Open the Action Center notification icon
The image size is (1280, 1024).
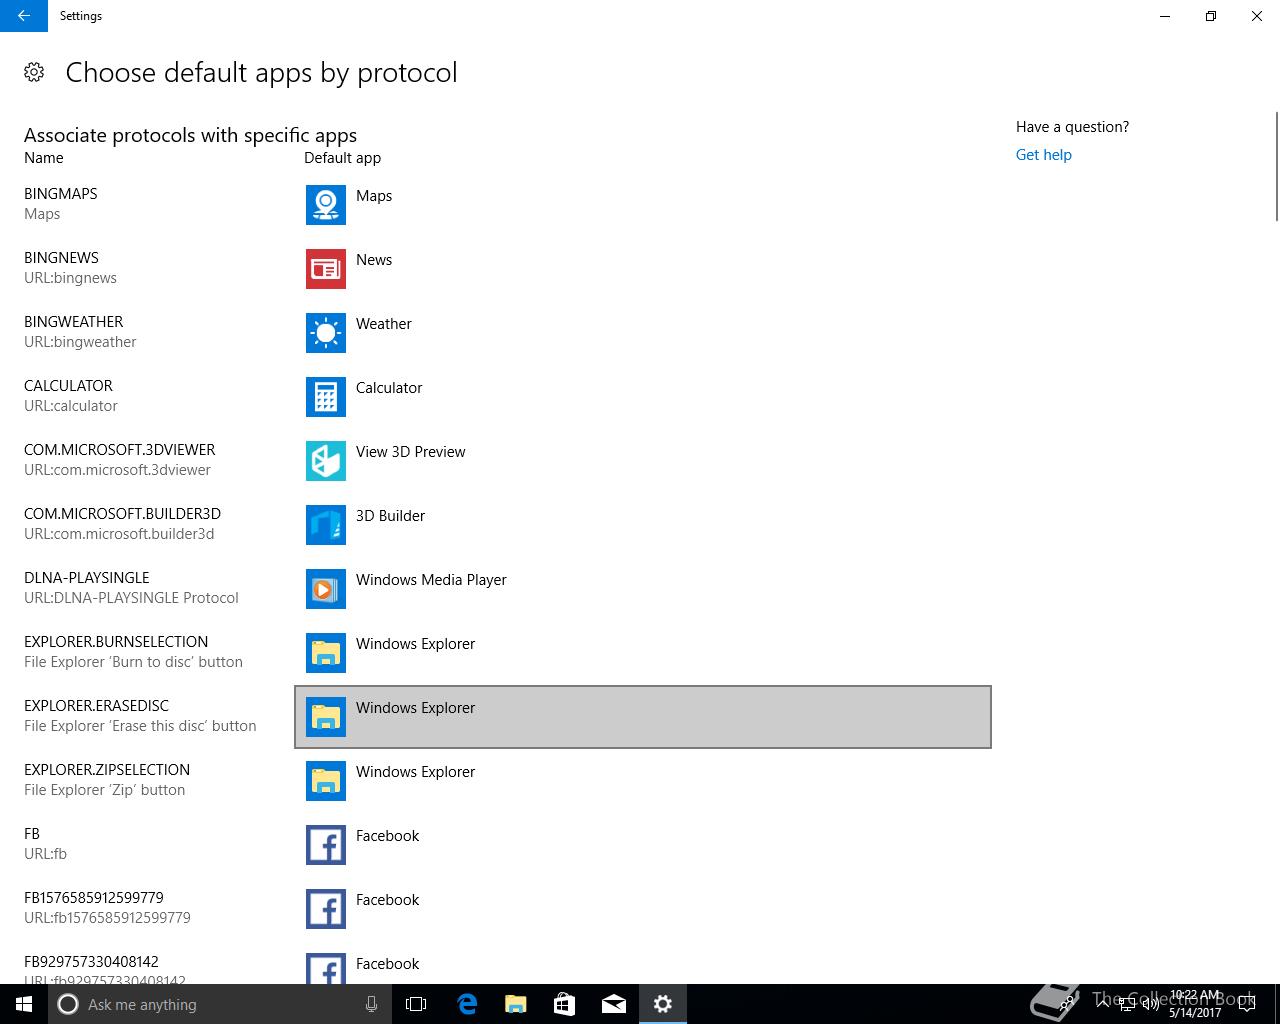pos(1247,1004)
